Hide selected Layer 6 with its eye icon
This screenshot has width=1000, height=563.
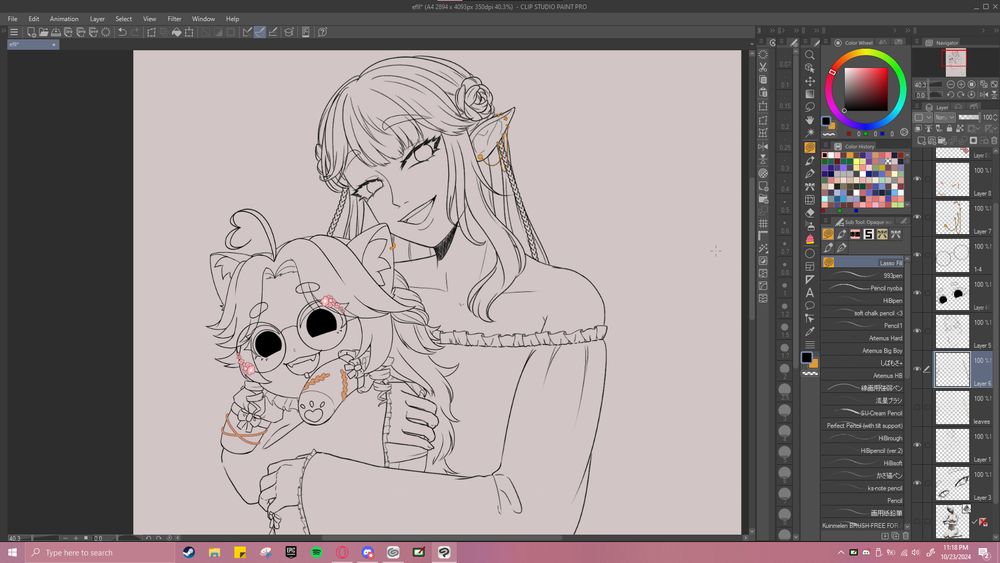[x=917, y=369]
